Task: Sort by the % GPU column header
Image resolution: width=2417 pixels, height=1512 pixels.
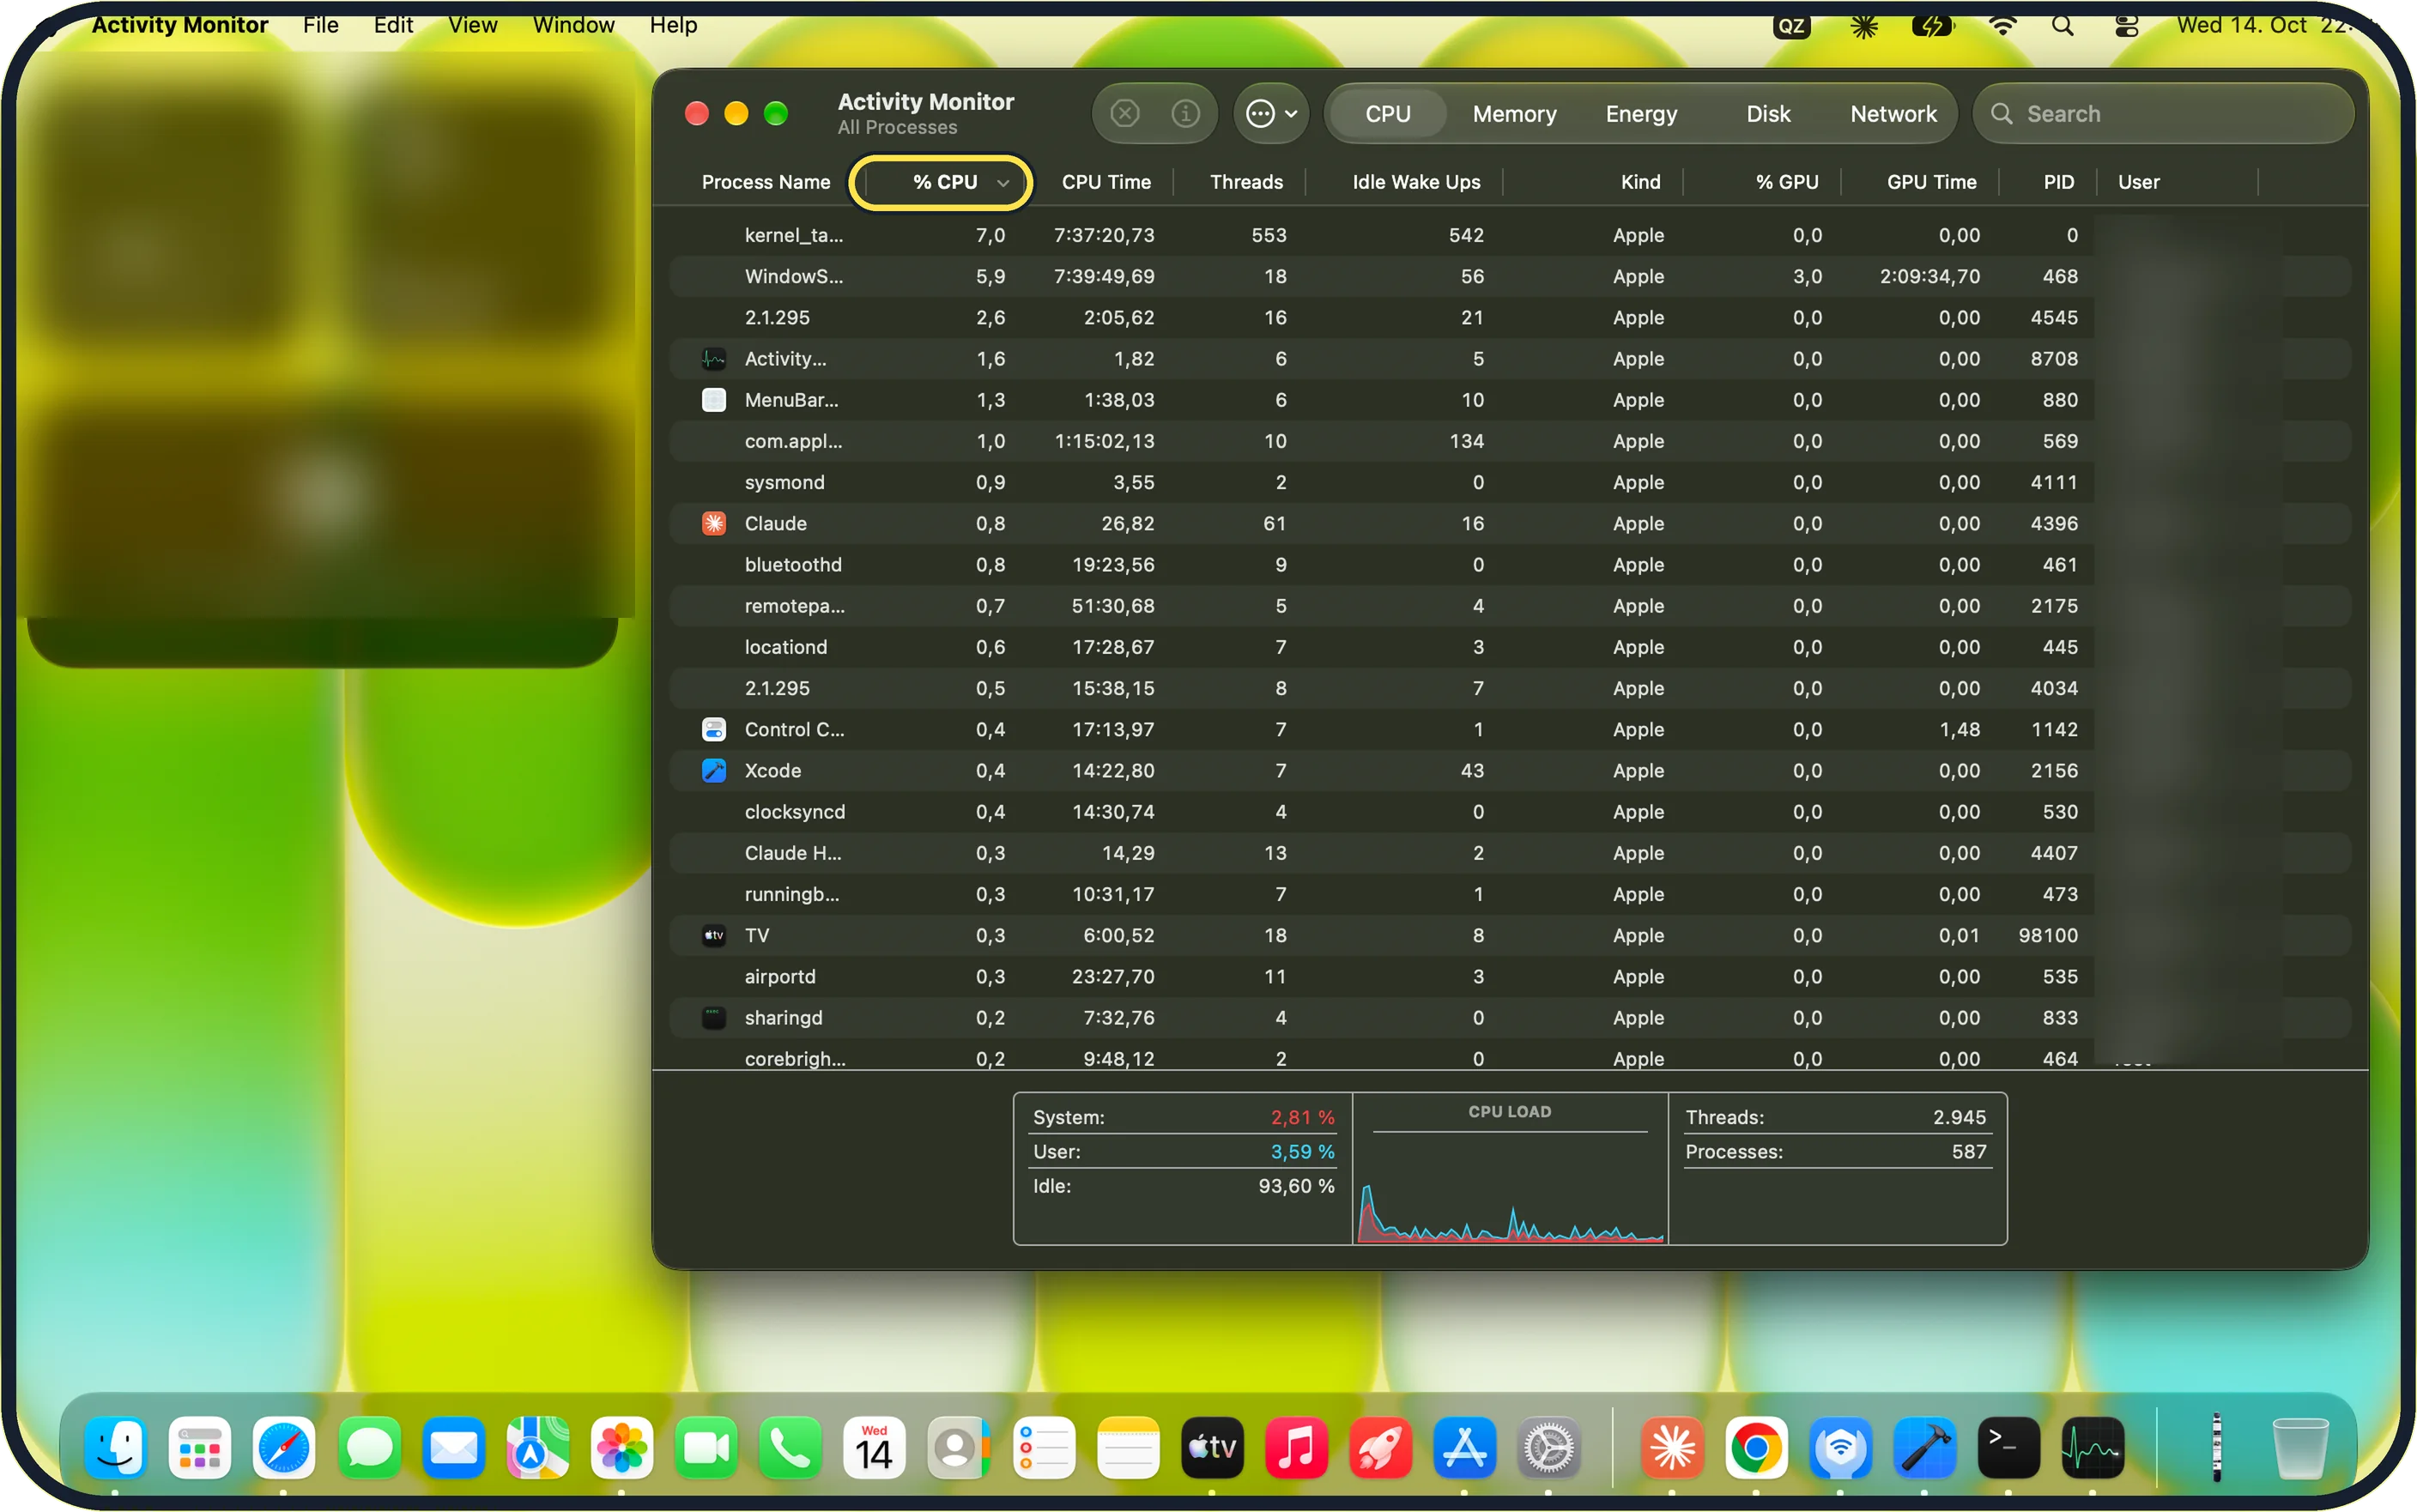Action: [x=1787, y=182]
